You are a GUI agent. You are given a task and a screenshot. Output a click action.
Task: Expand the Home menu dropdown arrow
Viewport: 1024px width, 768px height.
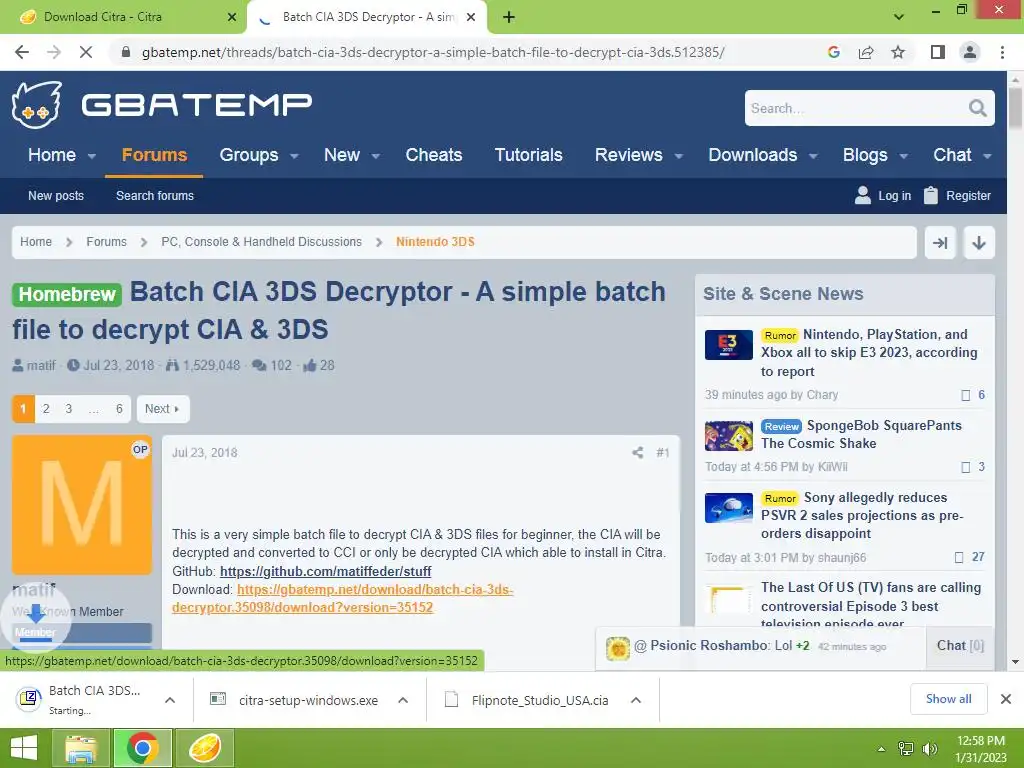click(x=92, y=156)
